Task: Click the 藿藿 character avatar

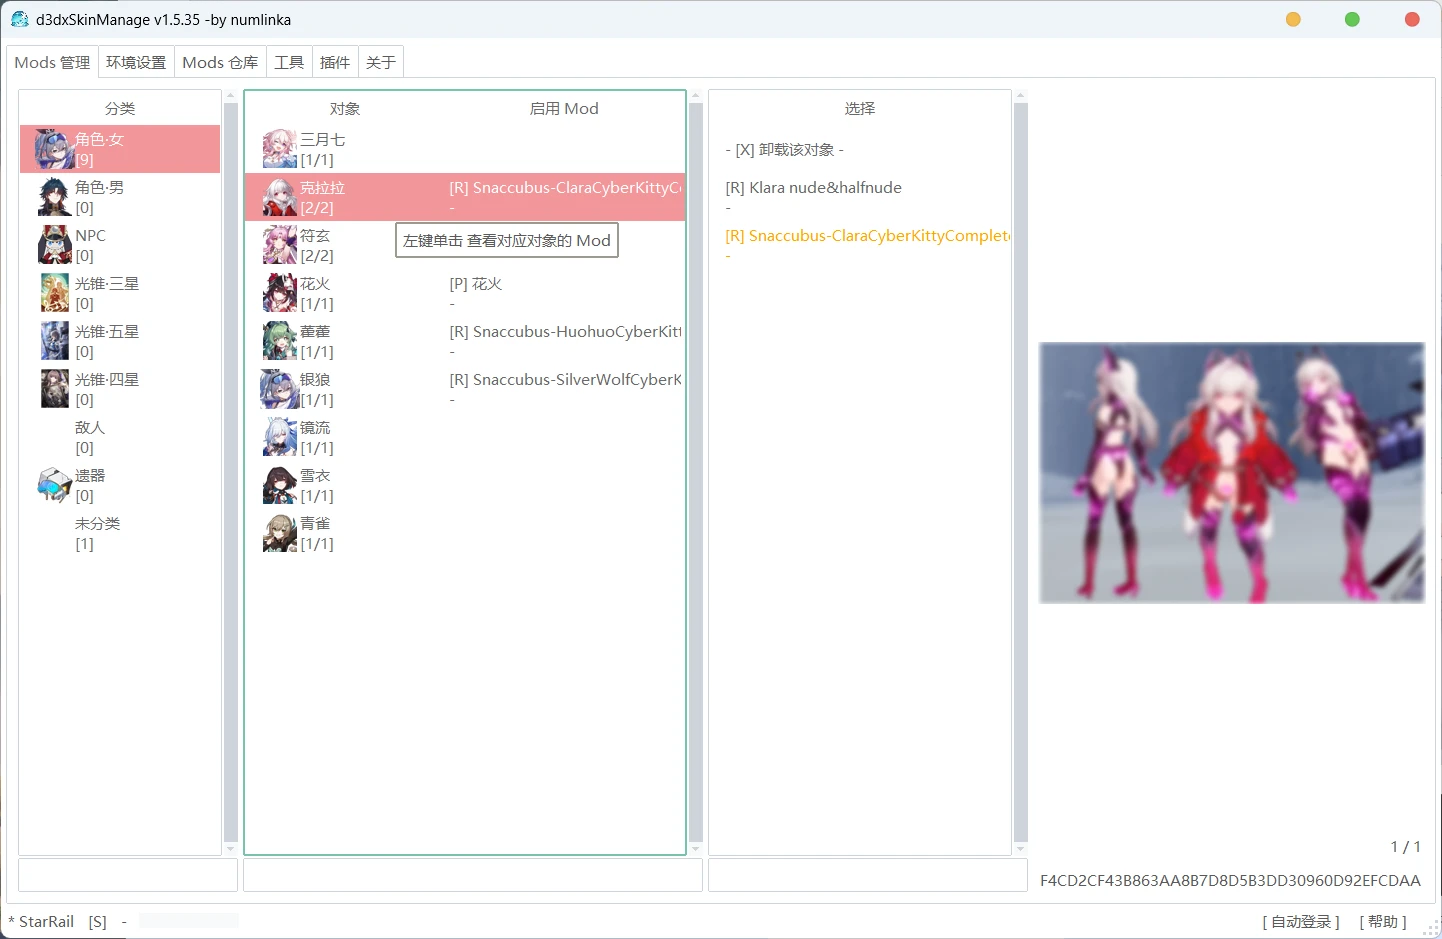Action: (280, 341)
